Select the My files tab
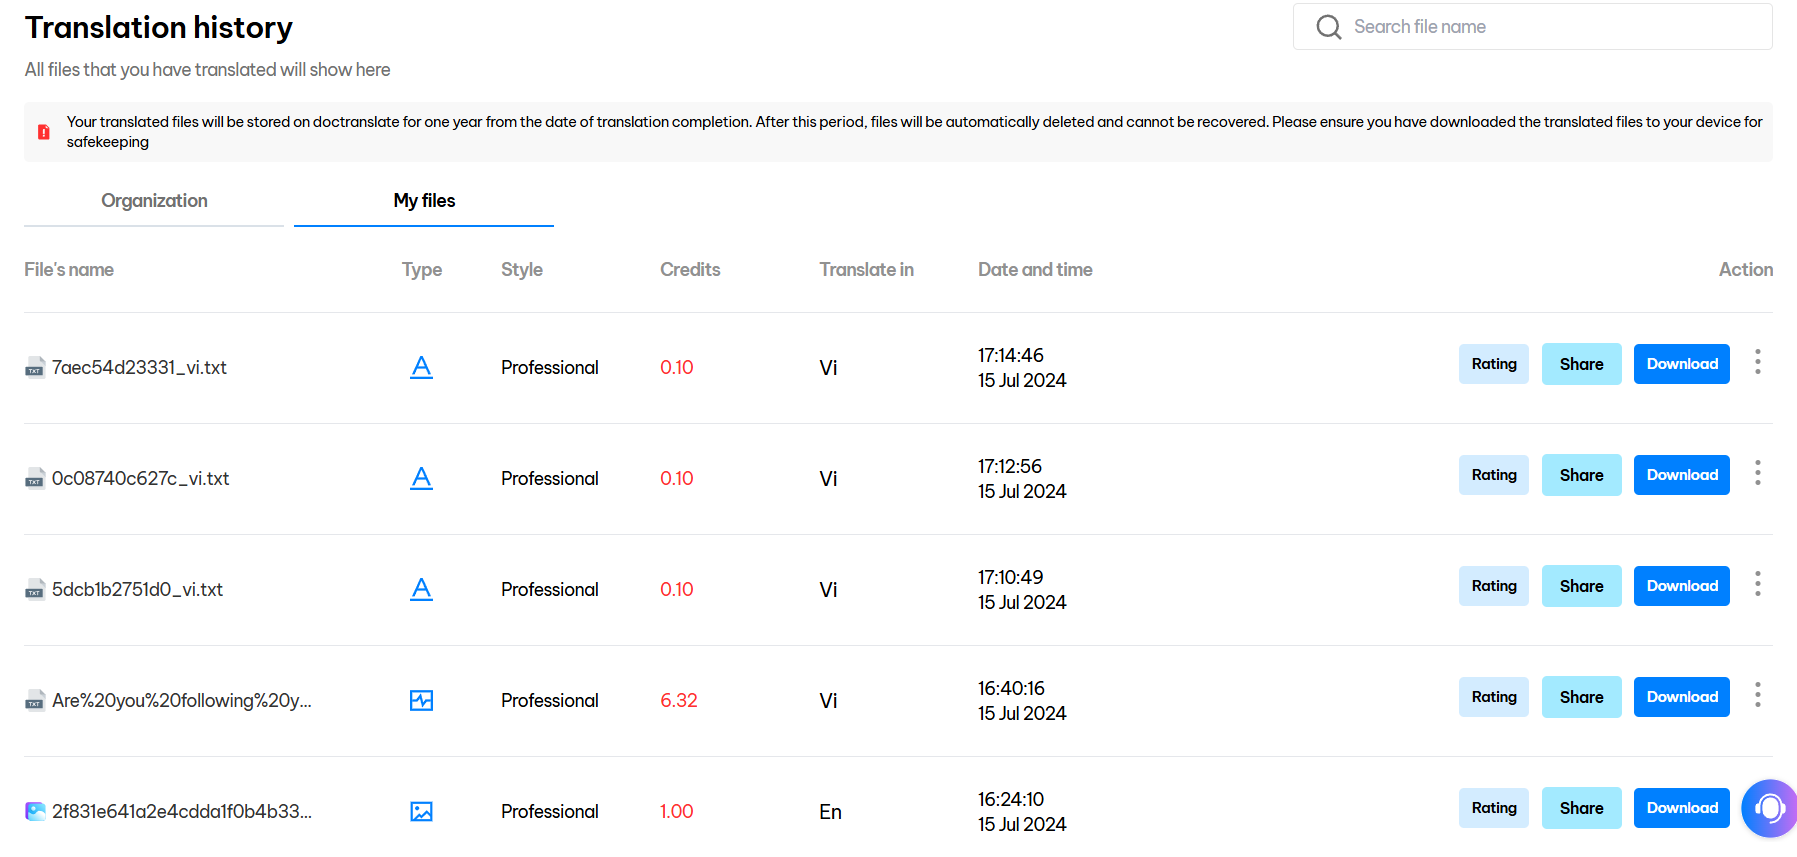Screen dimensions: 1797x857 (424, 201)
